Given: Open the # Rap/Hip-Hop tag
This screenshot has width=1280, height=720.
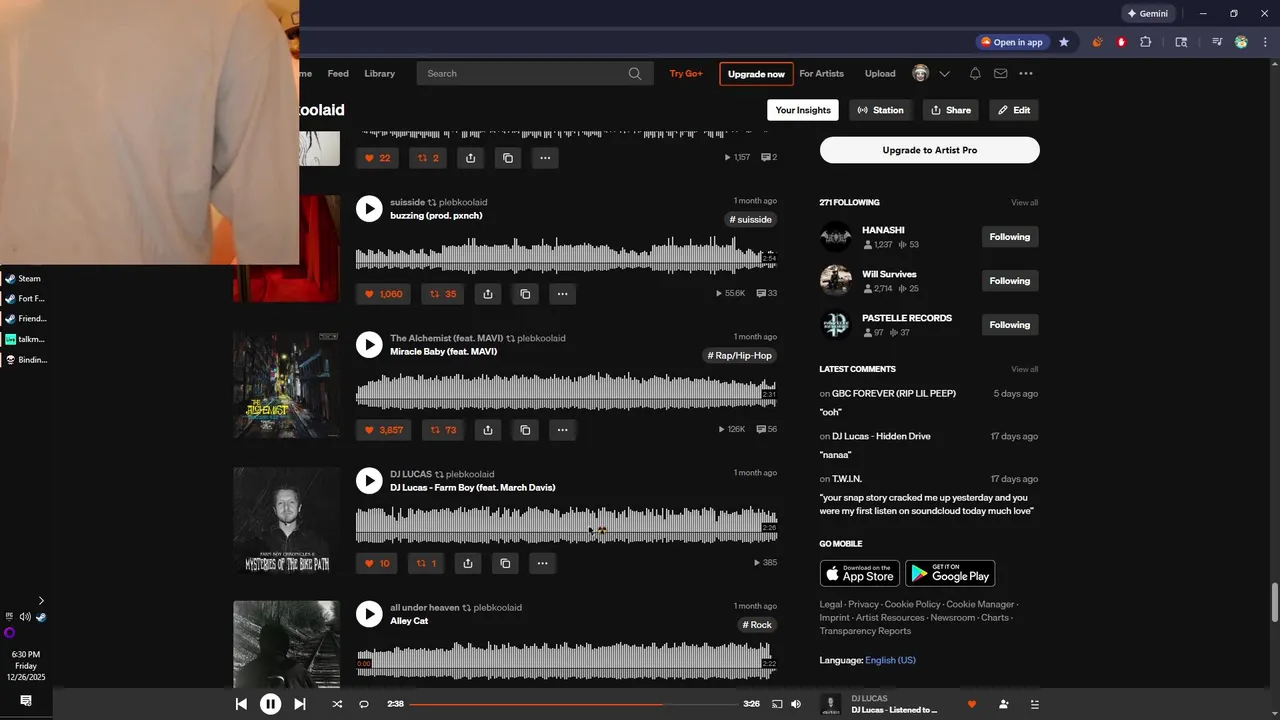Looking at the screenshot, I should (x=740, y=356).
